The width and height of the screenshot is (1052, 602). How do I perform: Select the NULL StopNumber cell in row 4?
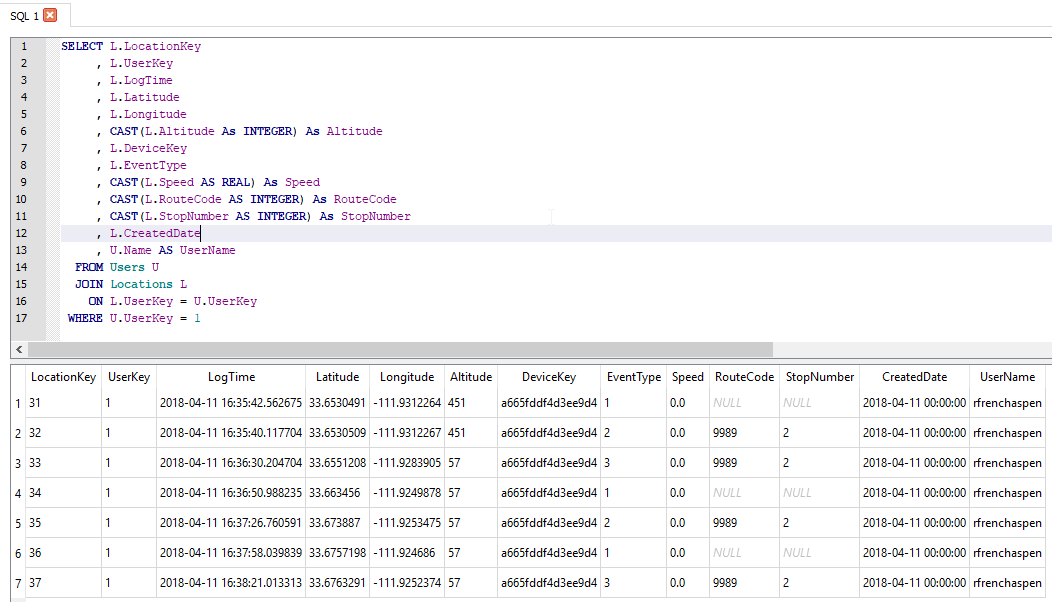coord(820,493)
